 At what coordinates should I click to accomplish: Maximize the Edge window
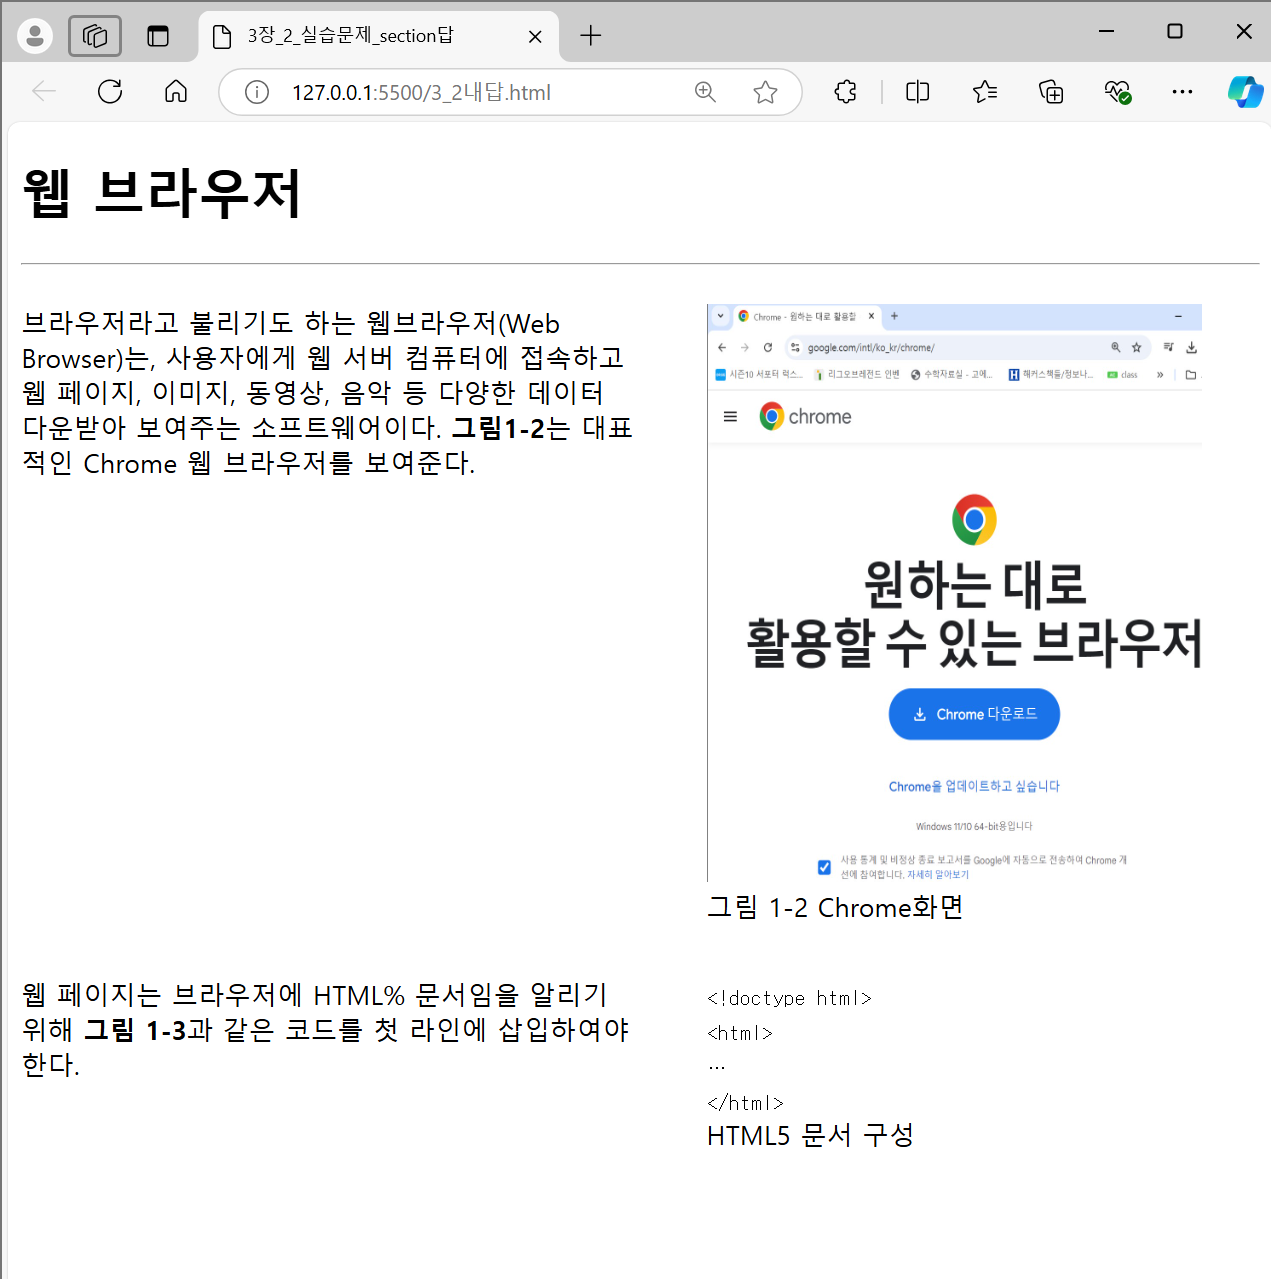coord(1175,31)
